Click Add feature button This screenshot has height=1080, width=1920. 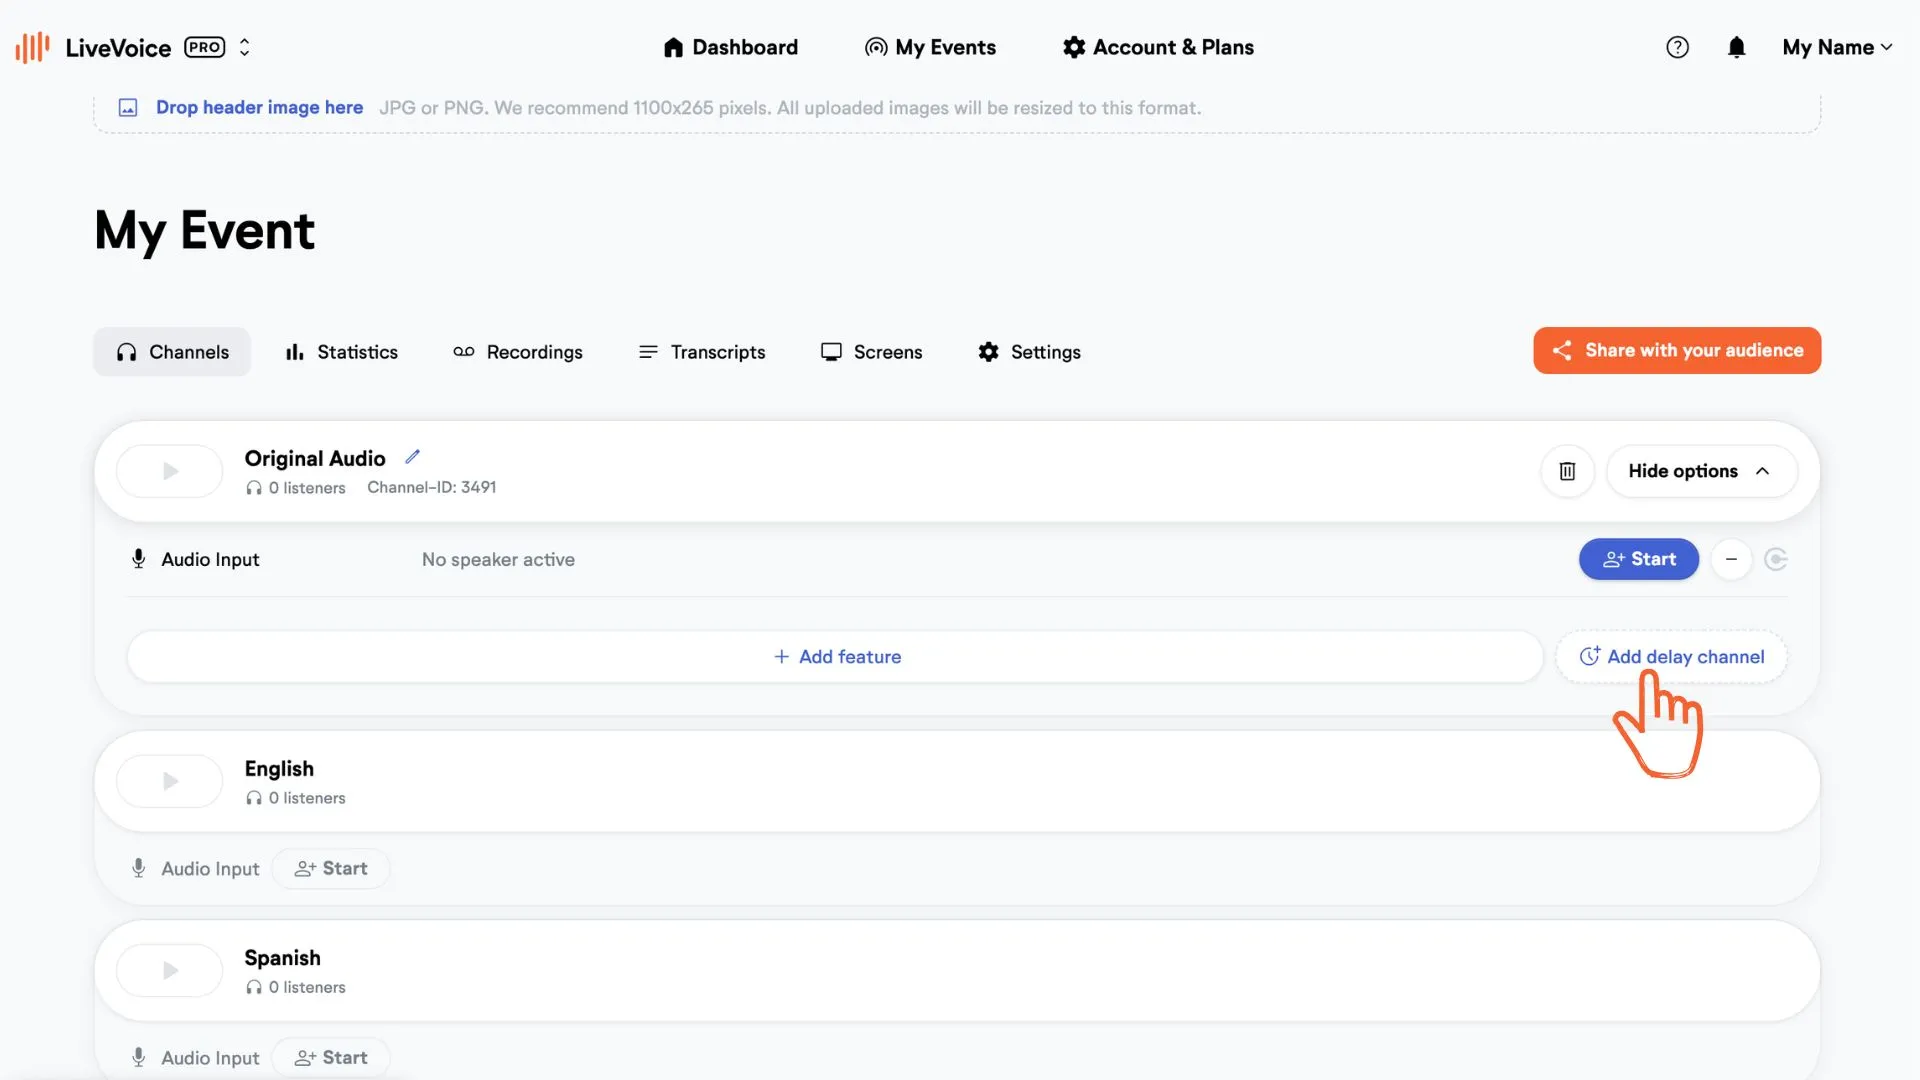click(835, 657)
